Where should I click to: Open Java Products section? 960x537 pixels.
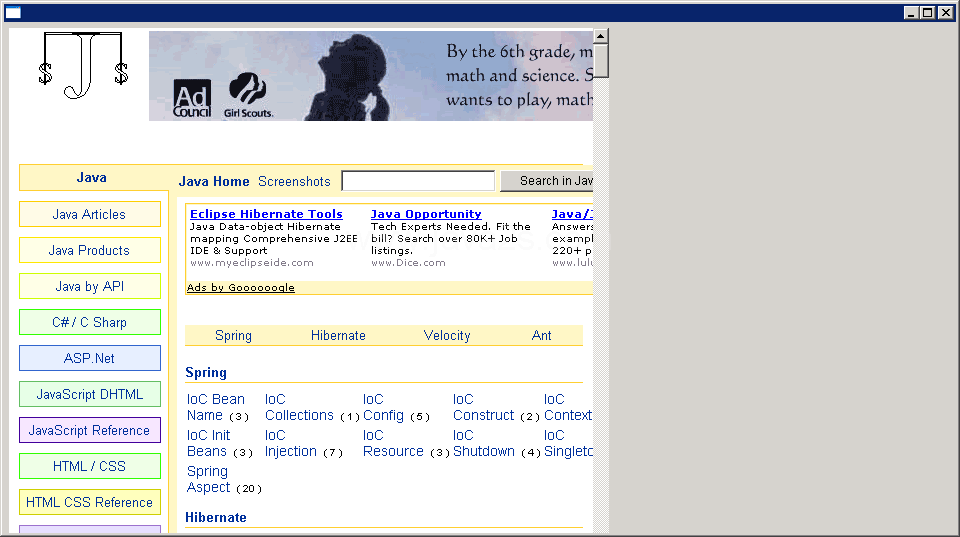click(89, 250)
